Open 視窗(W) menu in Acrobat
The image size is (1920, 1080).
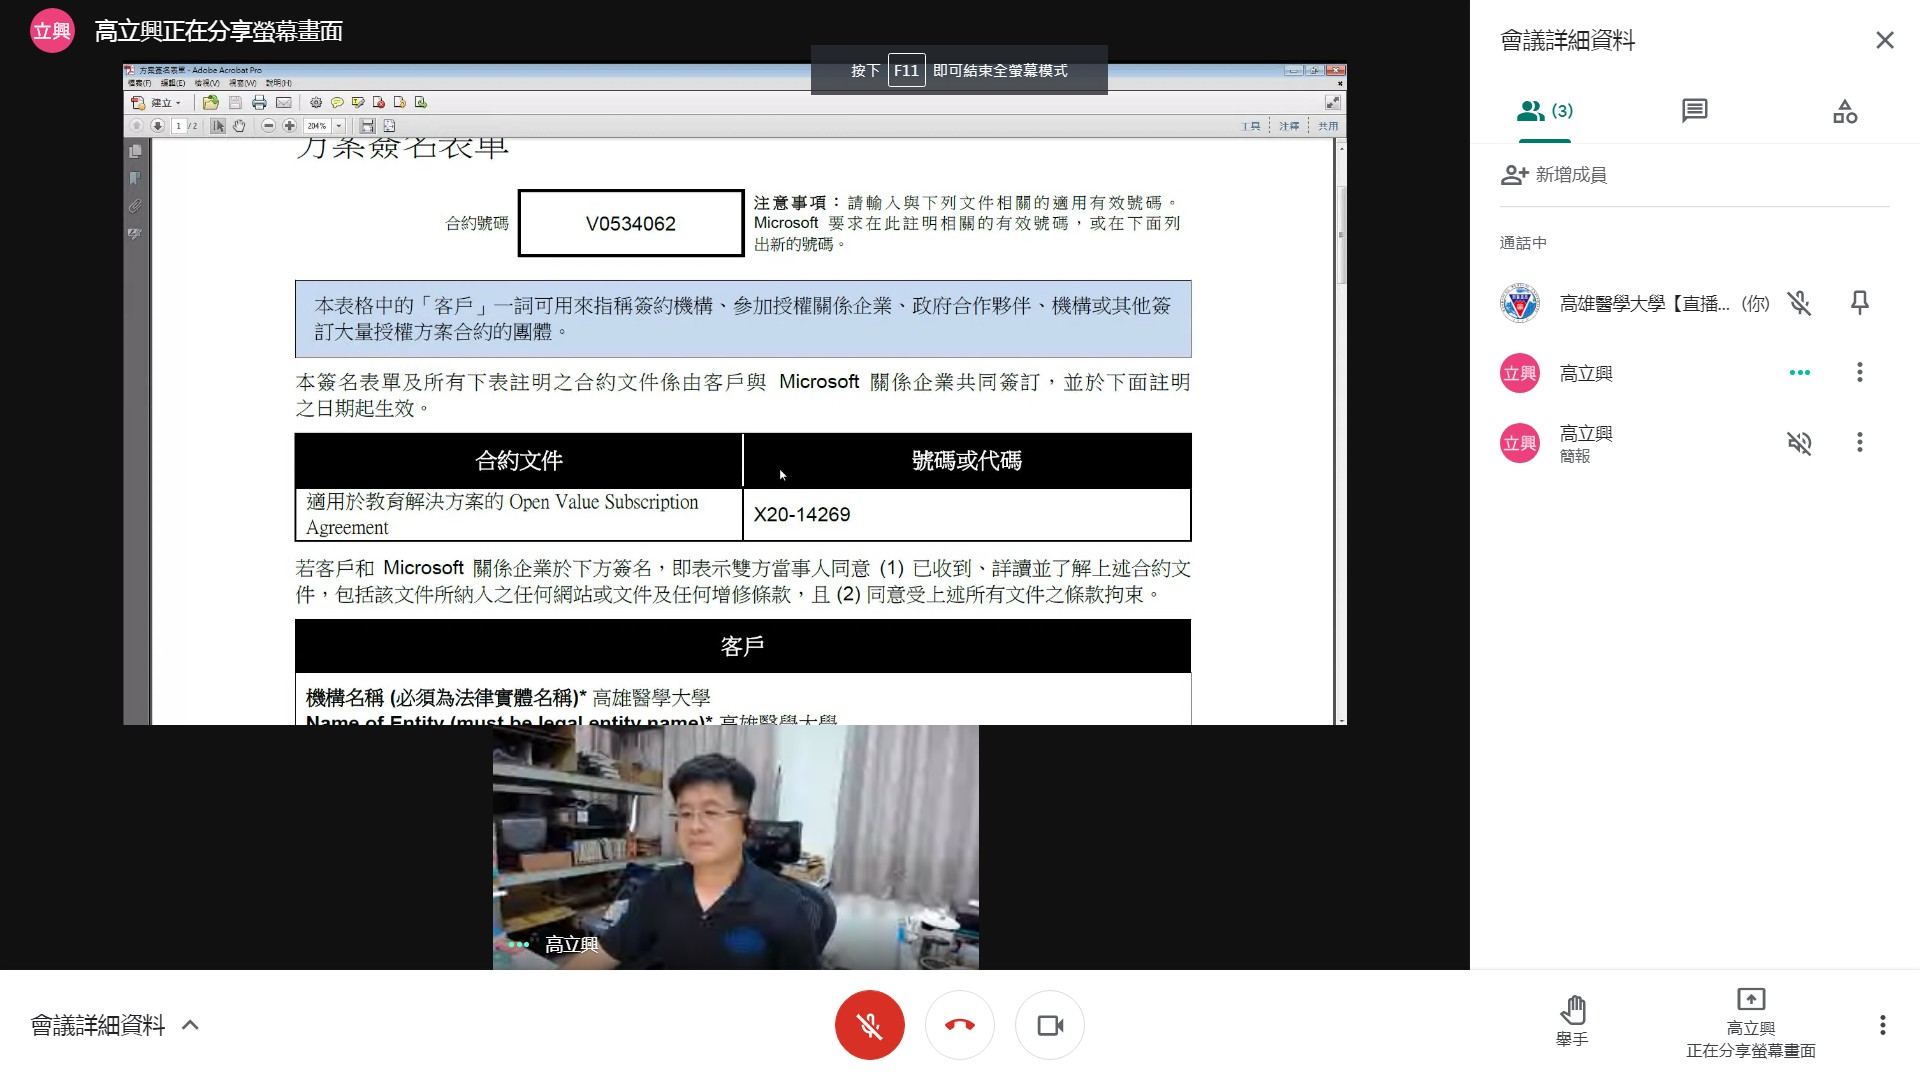[242, 83]
